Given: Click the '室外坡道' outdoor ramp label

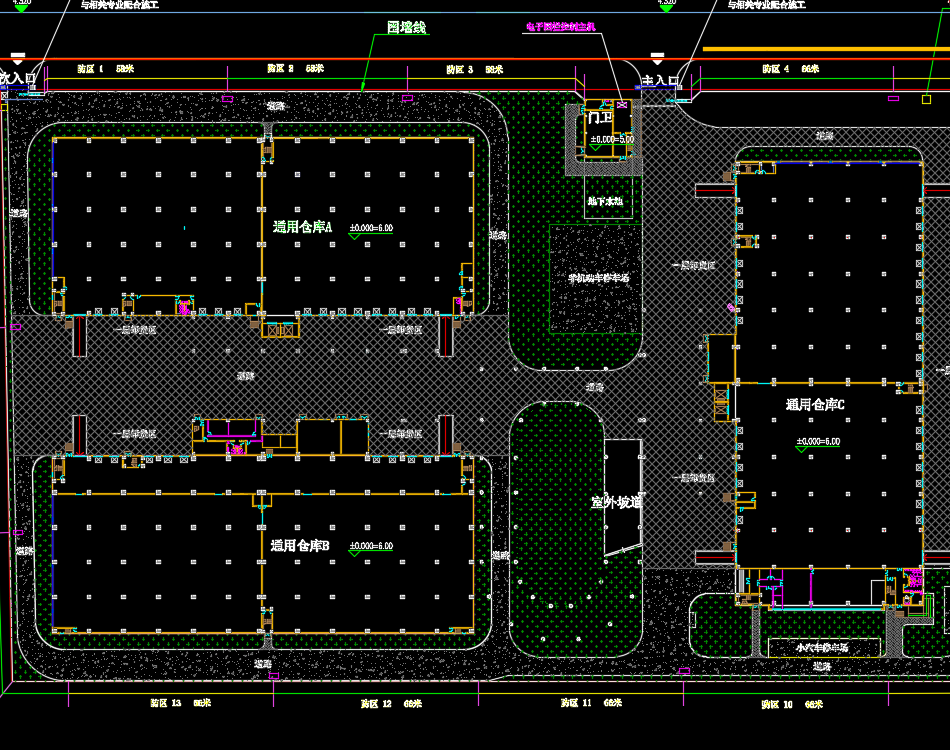Looking at the screenshot, I should [x=616, y=502].
